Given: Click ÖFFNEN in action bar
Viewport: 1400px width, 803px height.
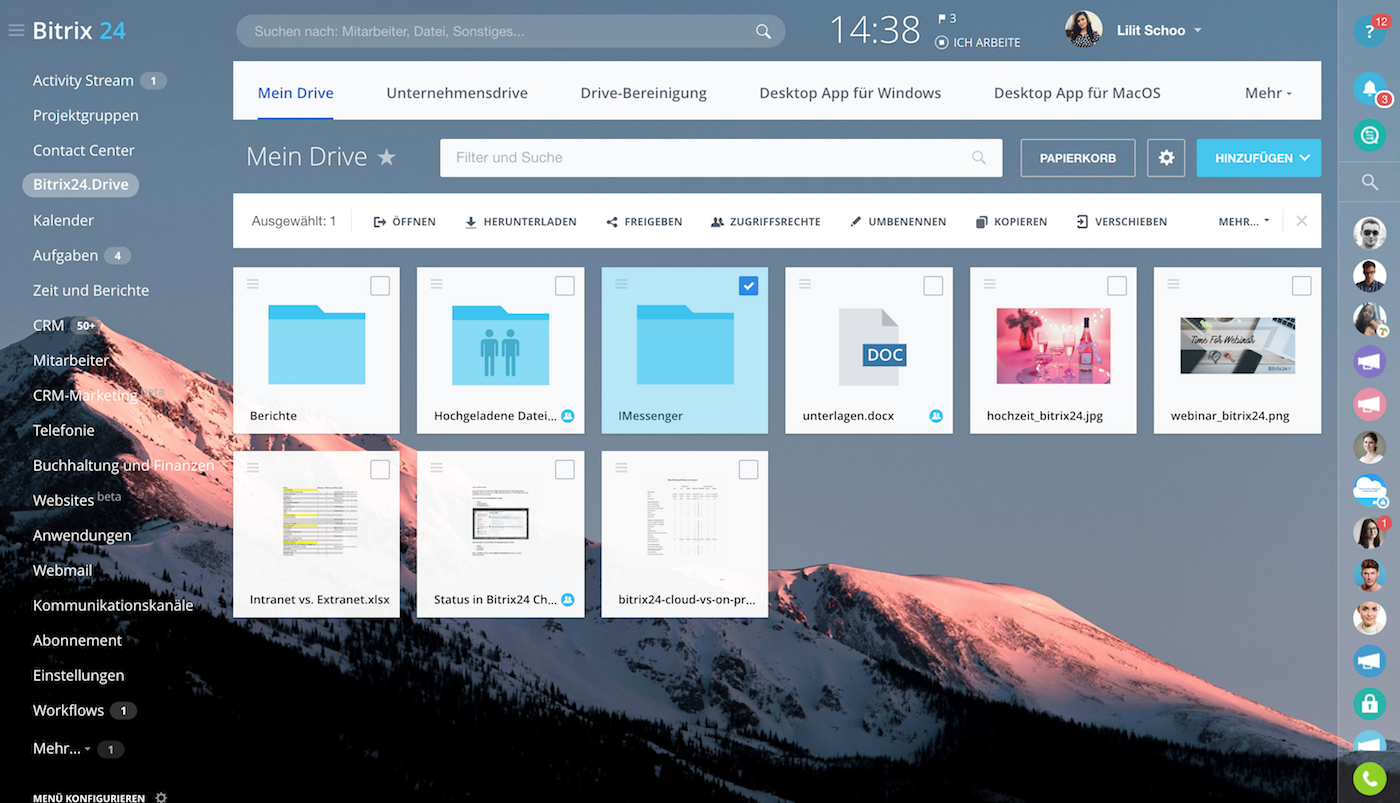Looking at the screenshot, I should pos(405,221).
